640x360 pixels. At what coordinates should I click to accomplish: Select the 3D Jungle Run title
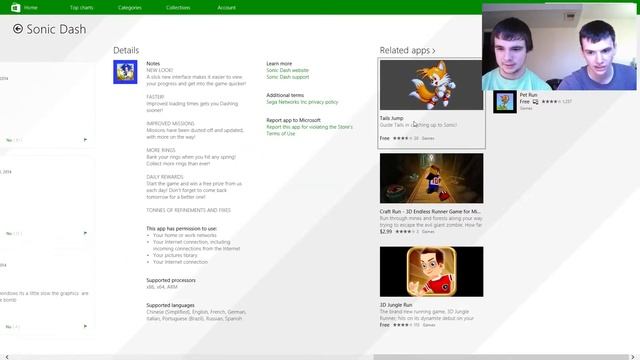pyautogui.click(x=396, y=305)
